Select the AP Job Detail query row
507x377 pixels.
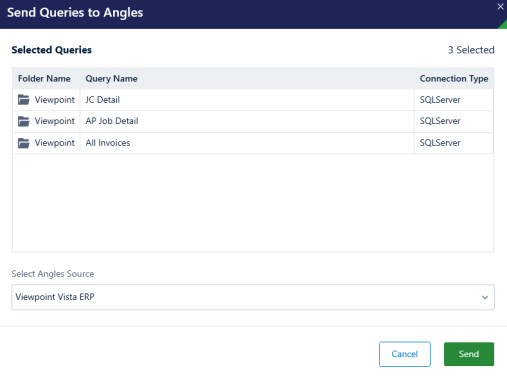point(253,121)
